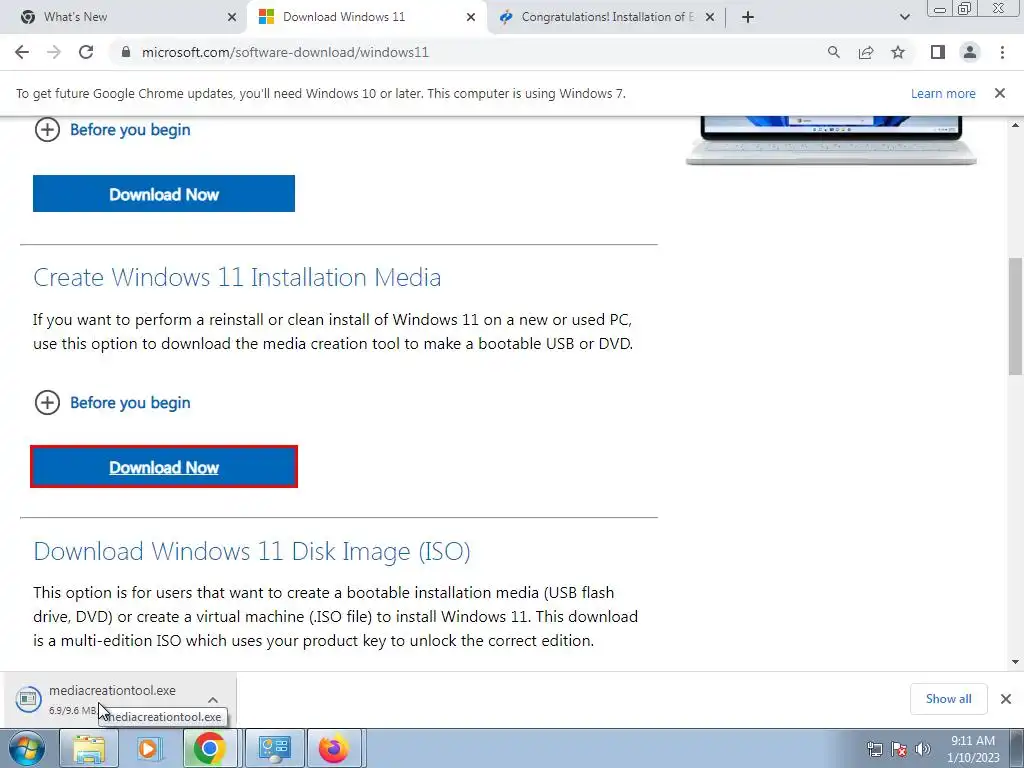This screenshot has width=1024, height=768.
Task: Open the Chrome side panel
Action: pyautogui.click(x=938, y=52)
